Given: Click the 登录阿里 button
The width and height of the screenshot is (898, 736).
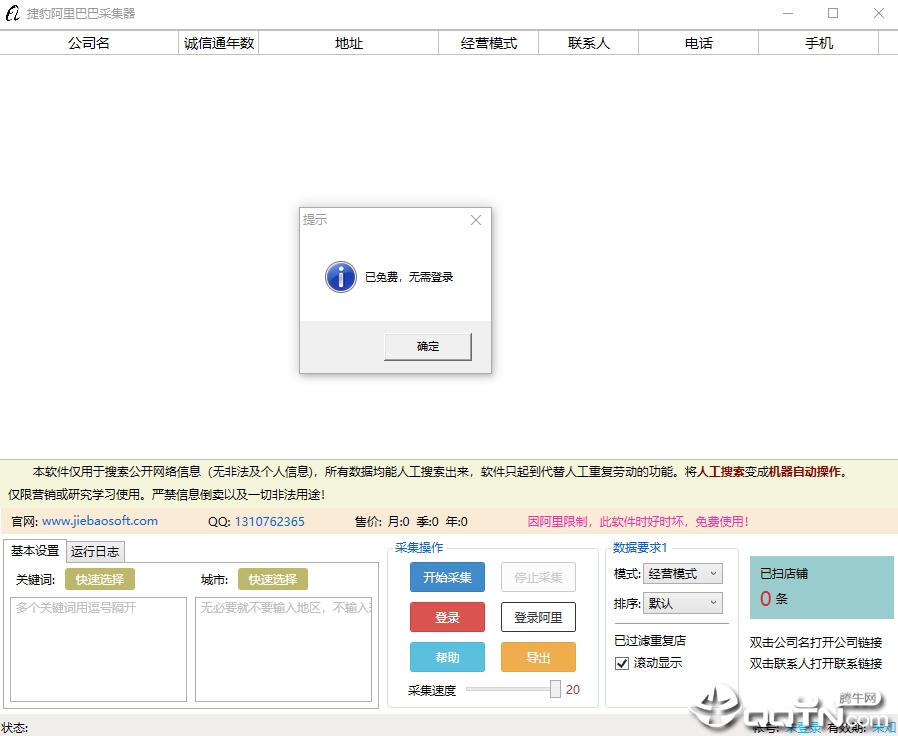Looking at the screenshot, I should 538,617.
